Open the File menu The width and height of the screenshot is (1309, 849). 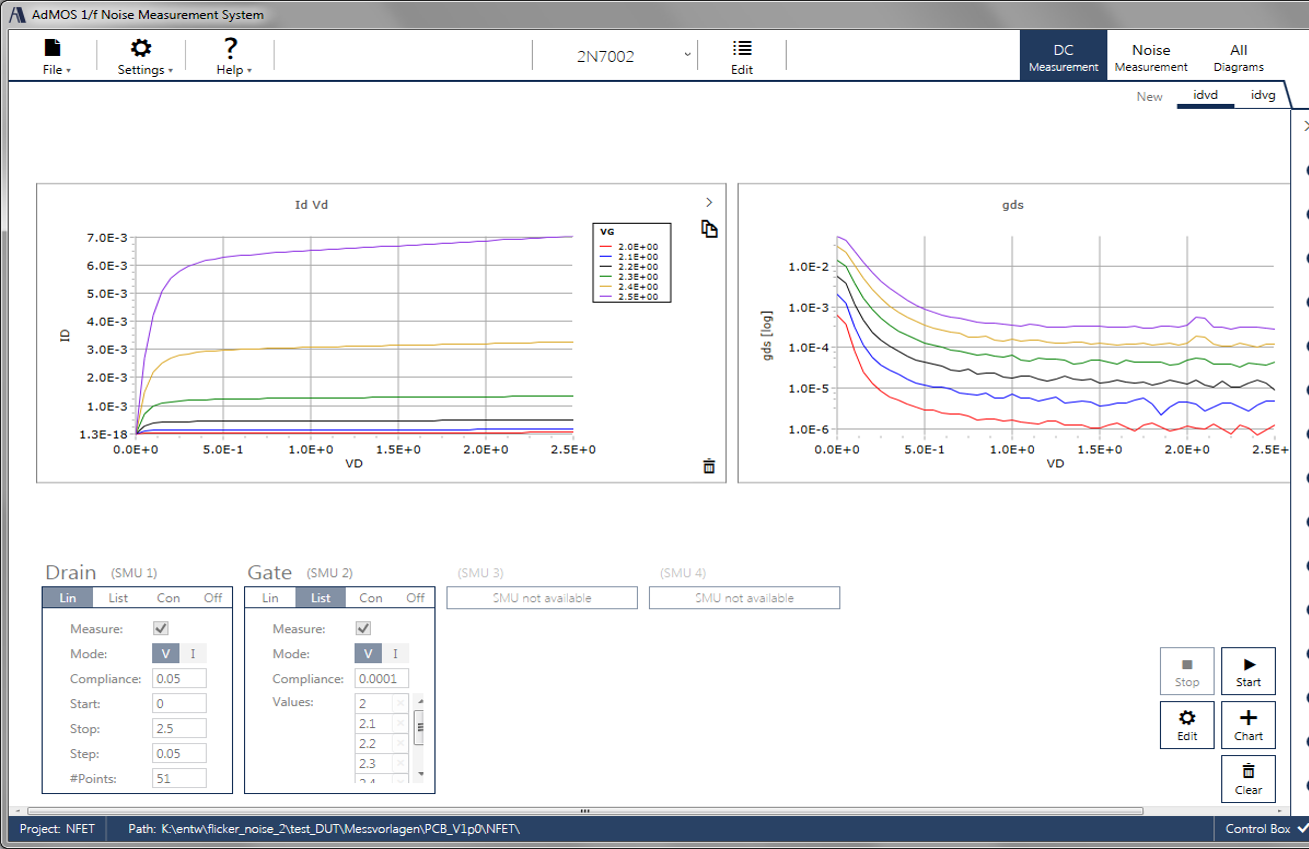[55, 57]
